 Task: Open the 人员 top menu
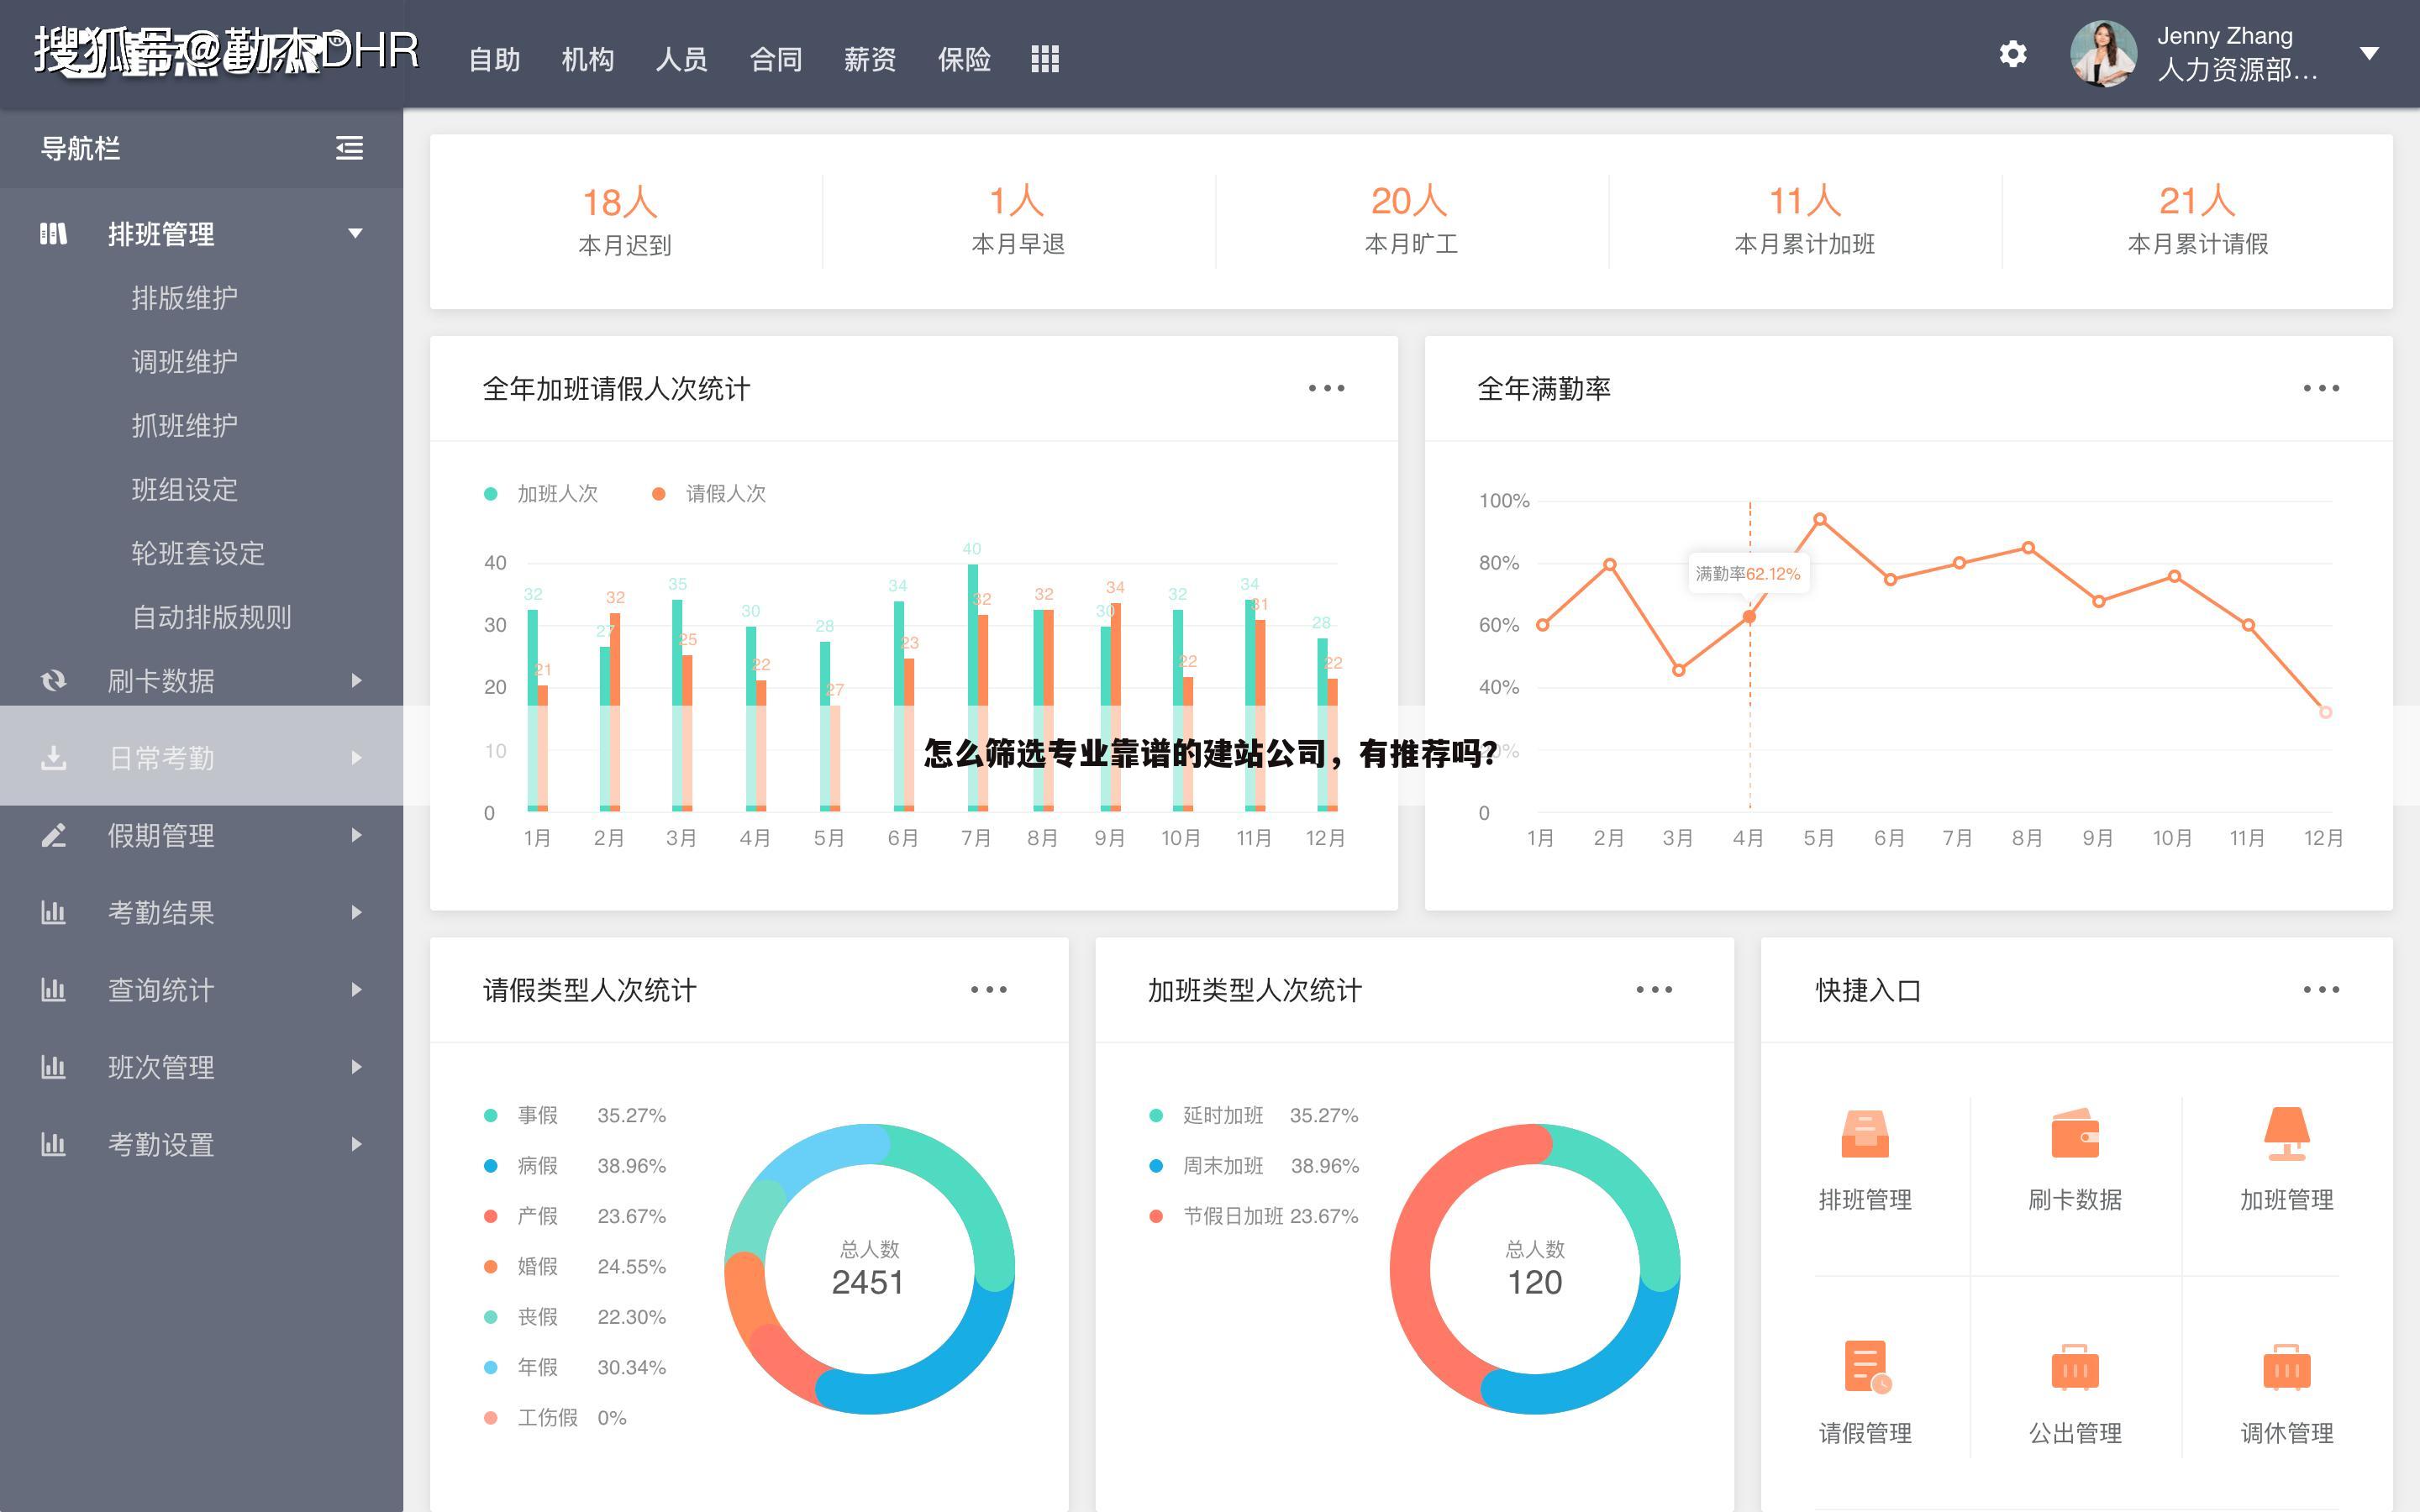coord(682,59)
